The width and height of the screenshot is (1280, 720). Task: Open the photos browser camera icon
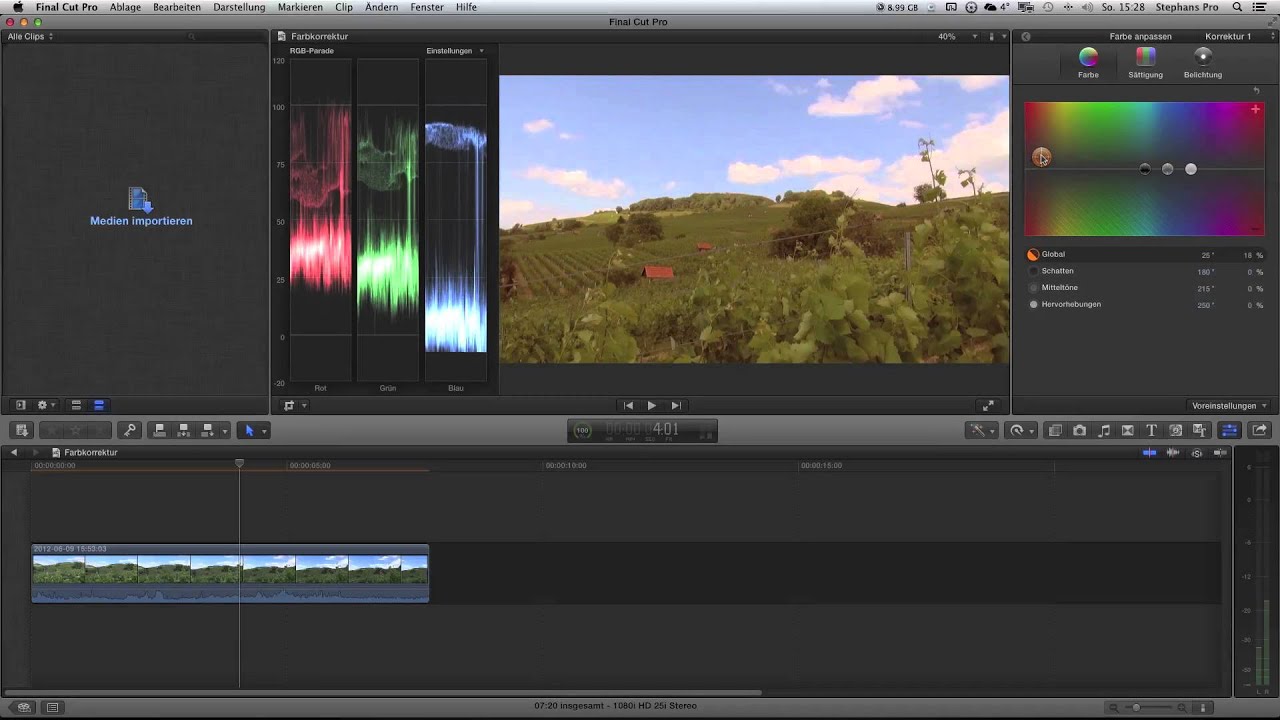[1079, 430]
